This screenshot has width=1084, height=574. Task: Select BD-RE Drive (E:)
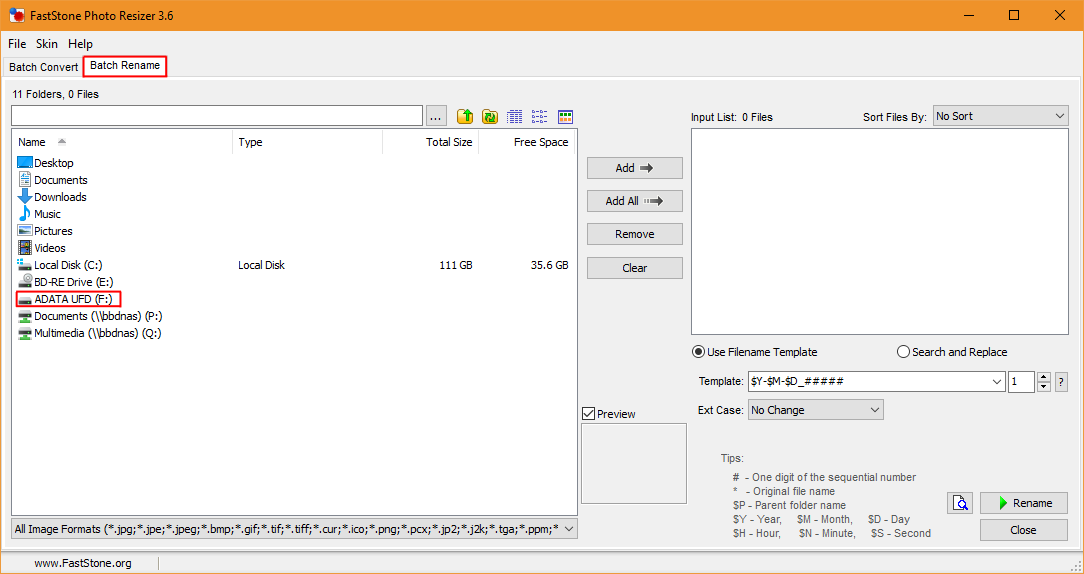[65, 282]
